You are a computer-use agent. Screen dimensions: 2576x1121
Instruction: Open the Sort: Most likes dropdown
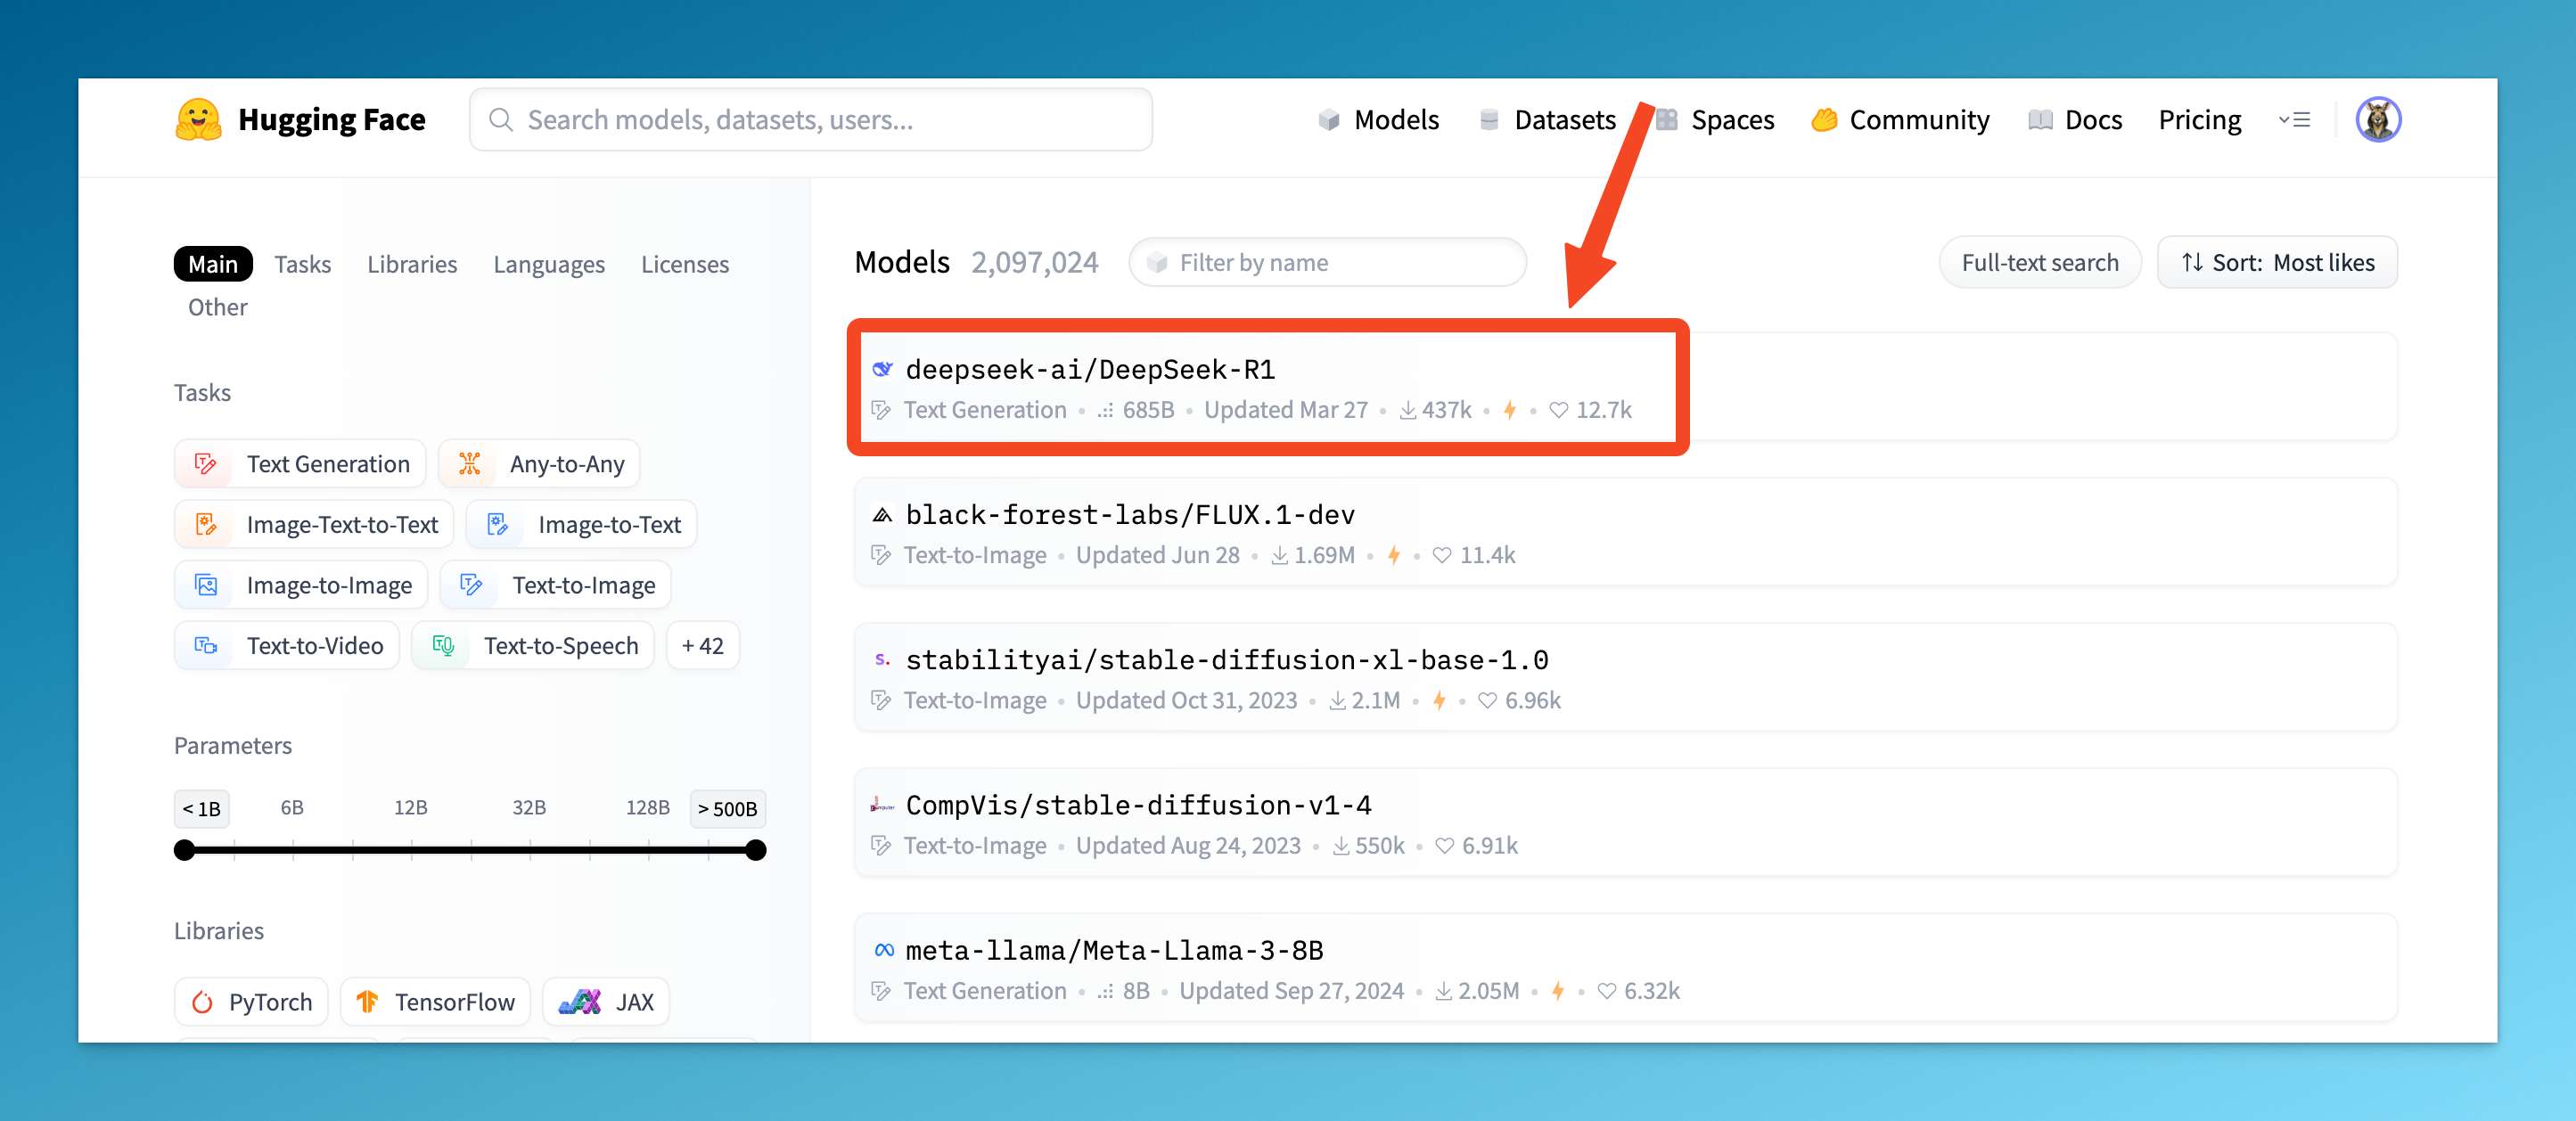[2277, 263]
